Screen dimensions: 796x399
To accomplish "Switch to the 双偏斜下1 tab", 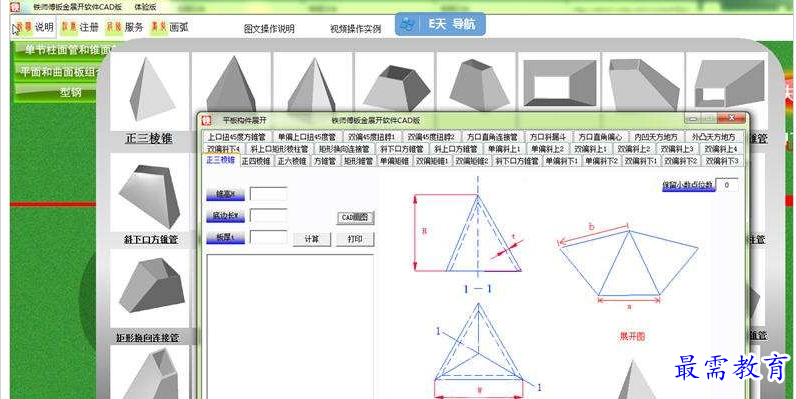I will pos(641,161).
